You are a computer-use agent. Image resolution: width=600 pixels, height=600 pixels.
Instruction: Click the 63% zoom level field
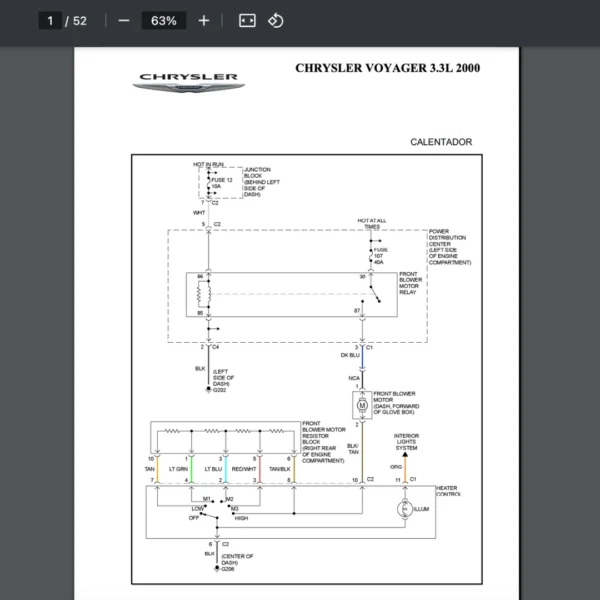tap(163, 21)
